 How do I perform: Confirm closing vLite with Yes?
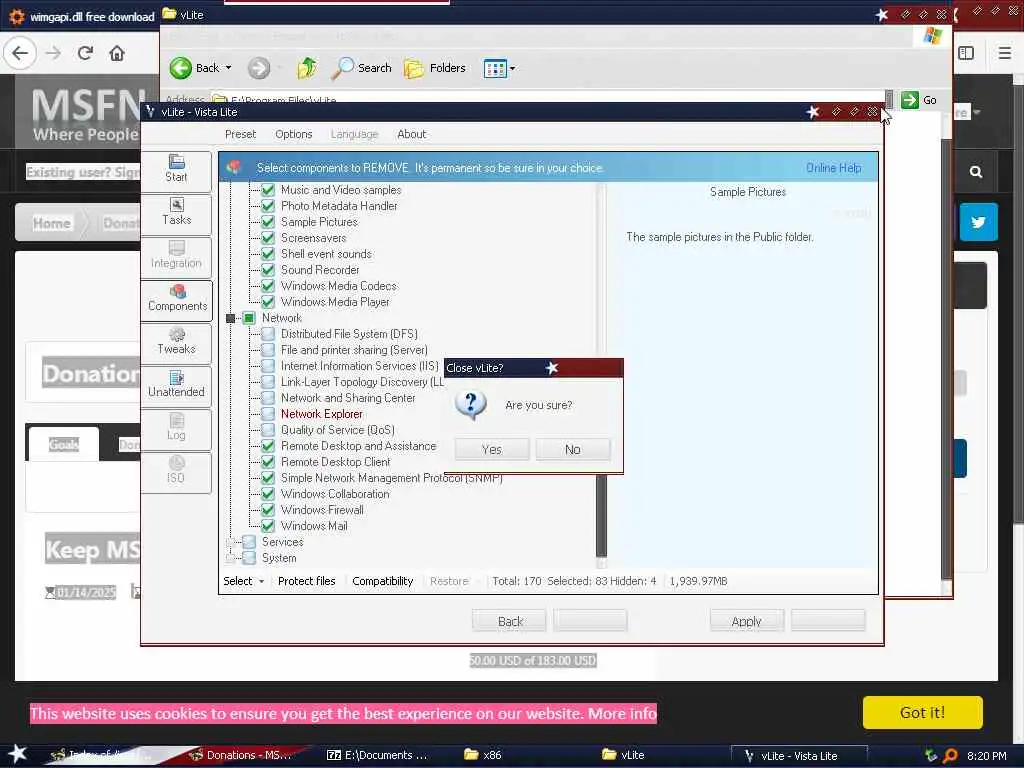tap(492, 449)
